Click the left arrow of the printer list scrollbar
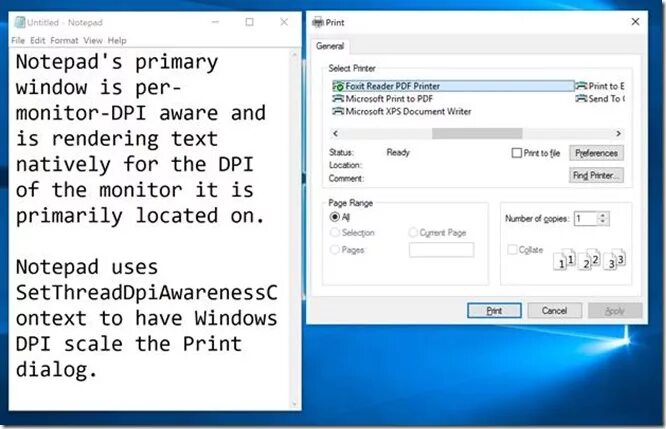This screenshot has height=429, width=666. tap(336, 133)
